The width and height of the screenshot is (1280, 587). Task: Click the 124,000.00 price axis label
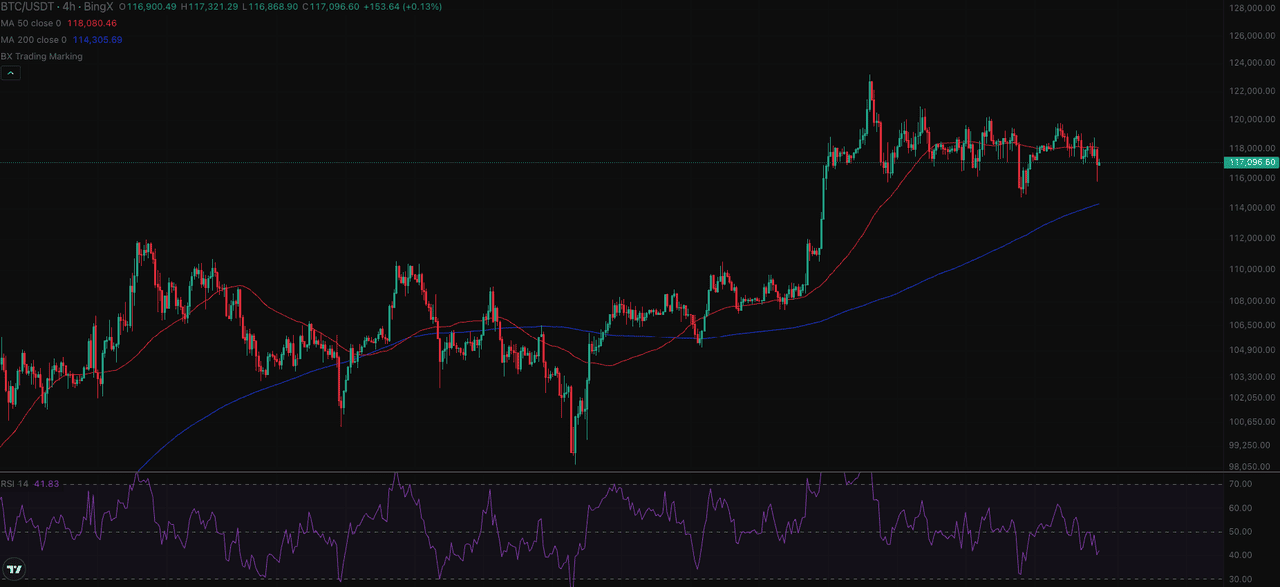[x=1252, y=64]
